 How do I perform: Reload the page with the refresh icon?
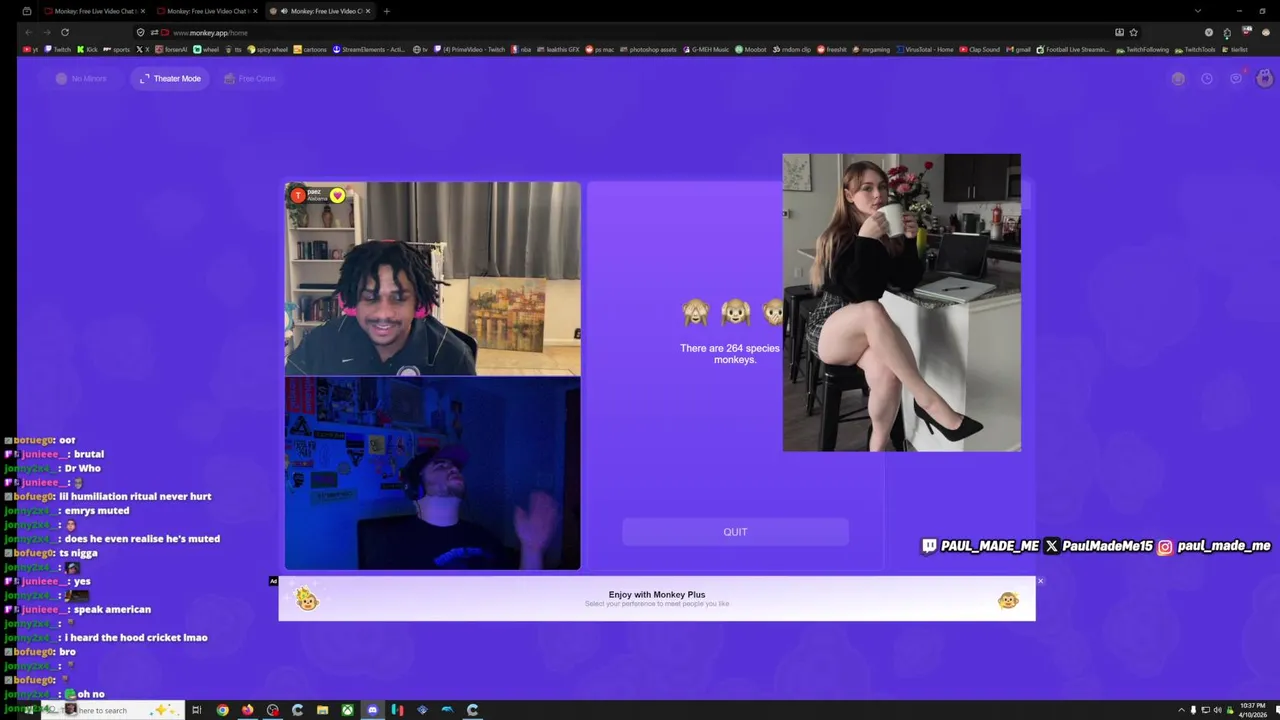pyautogui.click(x=65, y=32)
